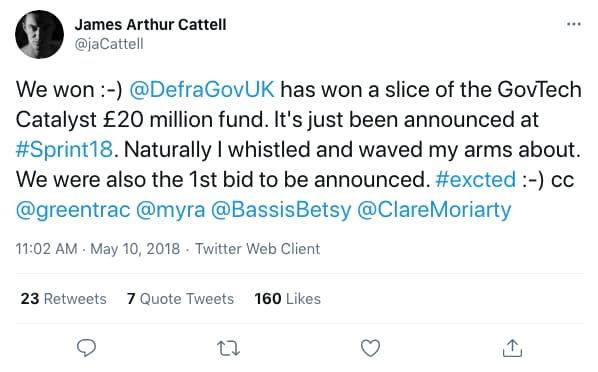Open the @myra mention
The image size is (598, 372).
170,210
